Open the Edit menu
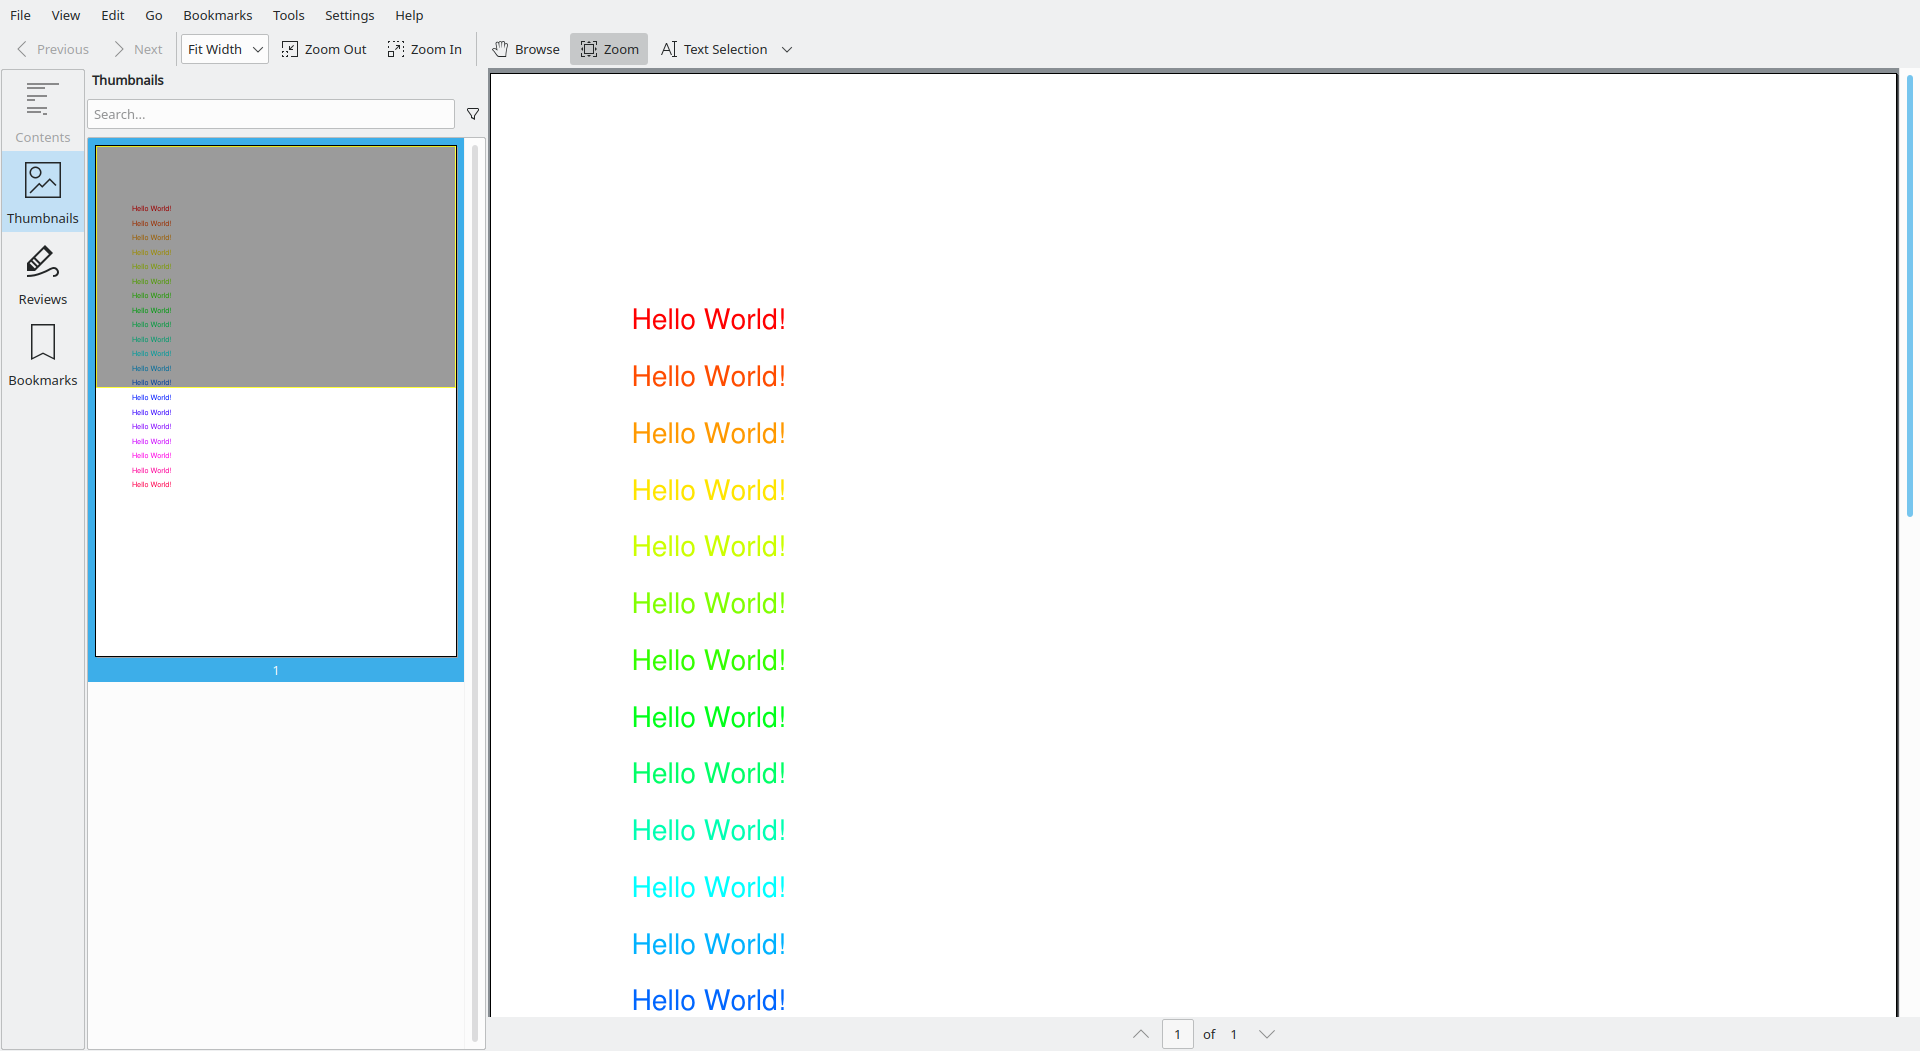The image size is (1920, 1051). (113, 15)
